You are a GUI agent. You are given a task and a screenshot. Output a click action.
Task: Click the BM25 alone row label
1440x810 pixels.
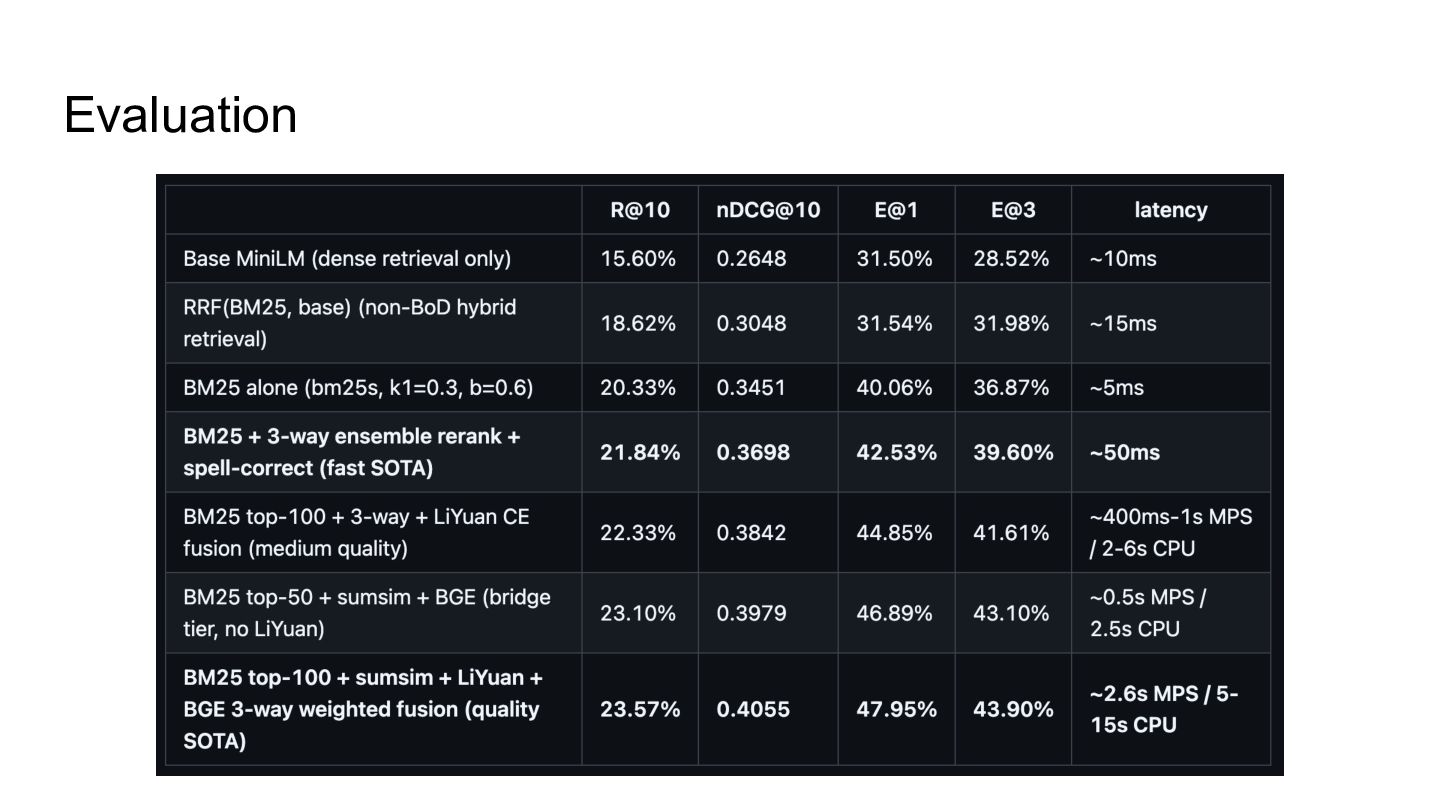point(358,387)
